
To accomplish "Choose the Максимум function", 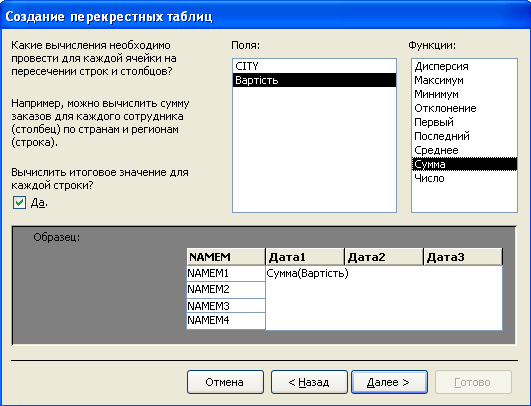I will point(464,80).
